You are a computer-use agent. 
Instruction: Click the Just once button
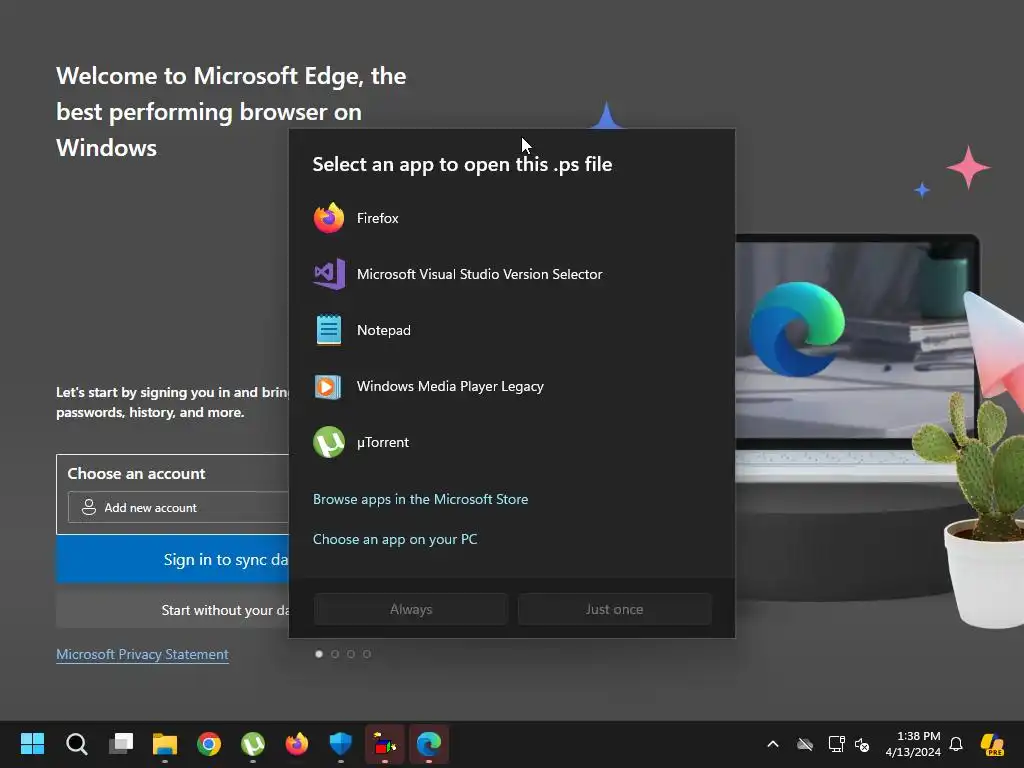[615, 609]
